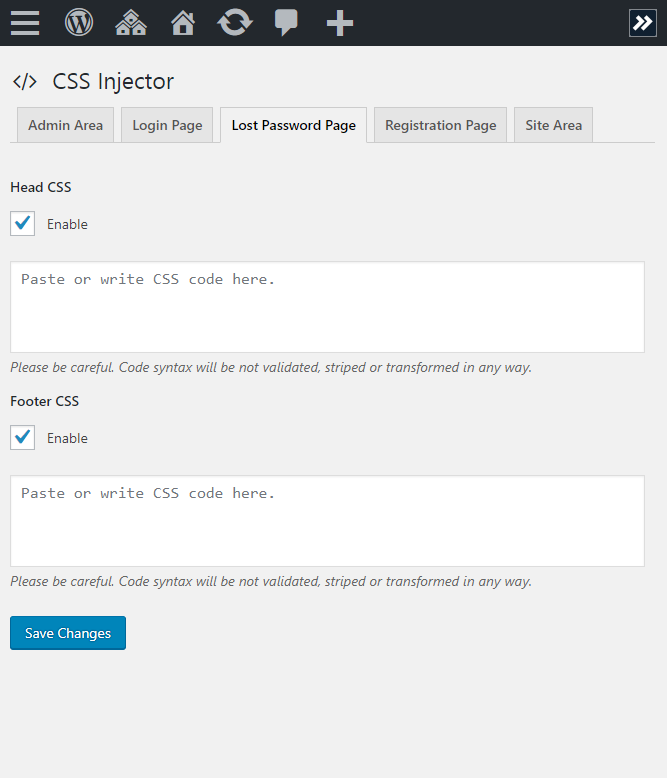Image resolution: width=667 pixels, height=778 pixels.
Task: Open the My Sites houses icon
Action: point(131,23)
